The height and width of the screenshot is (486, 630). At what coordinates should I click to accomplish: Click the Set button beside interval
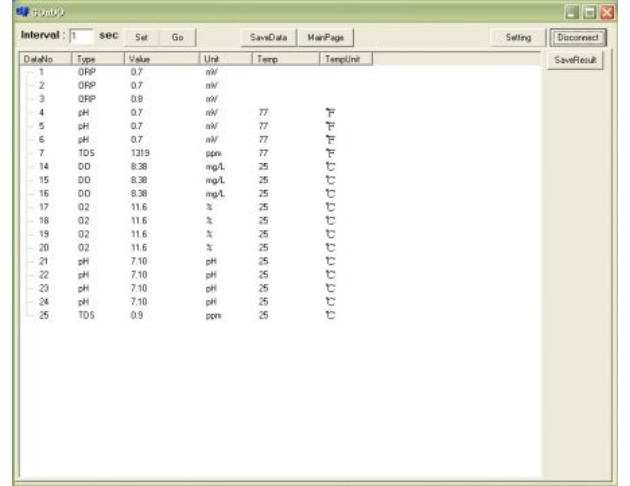pos(143,37)
